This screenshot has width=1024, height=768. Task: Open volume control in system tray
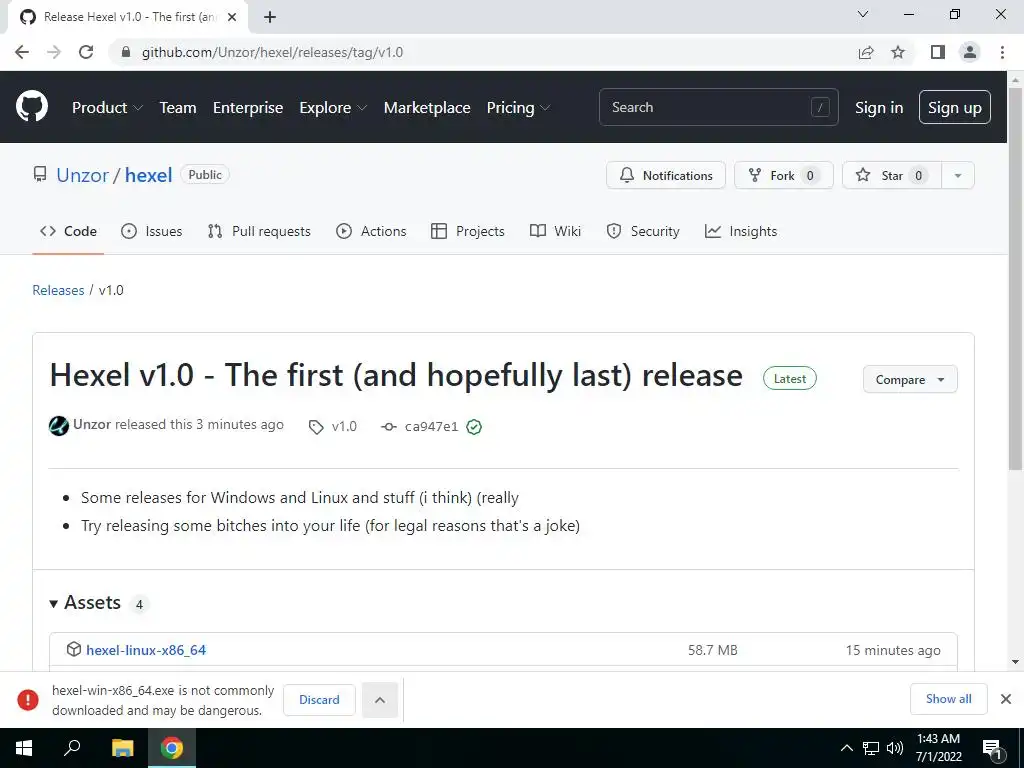pos(895,748)
